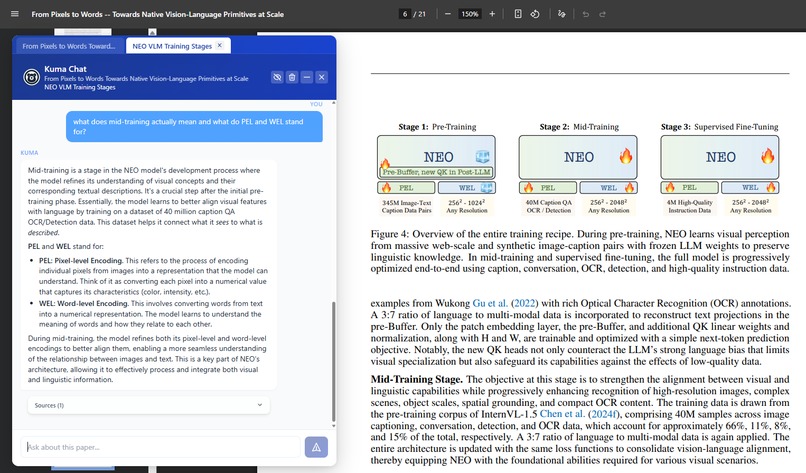
Task: Click the 'Mid-Training Stage.' paragraph heading
Action: [x=416, y=379]
